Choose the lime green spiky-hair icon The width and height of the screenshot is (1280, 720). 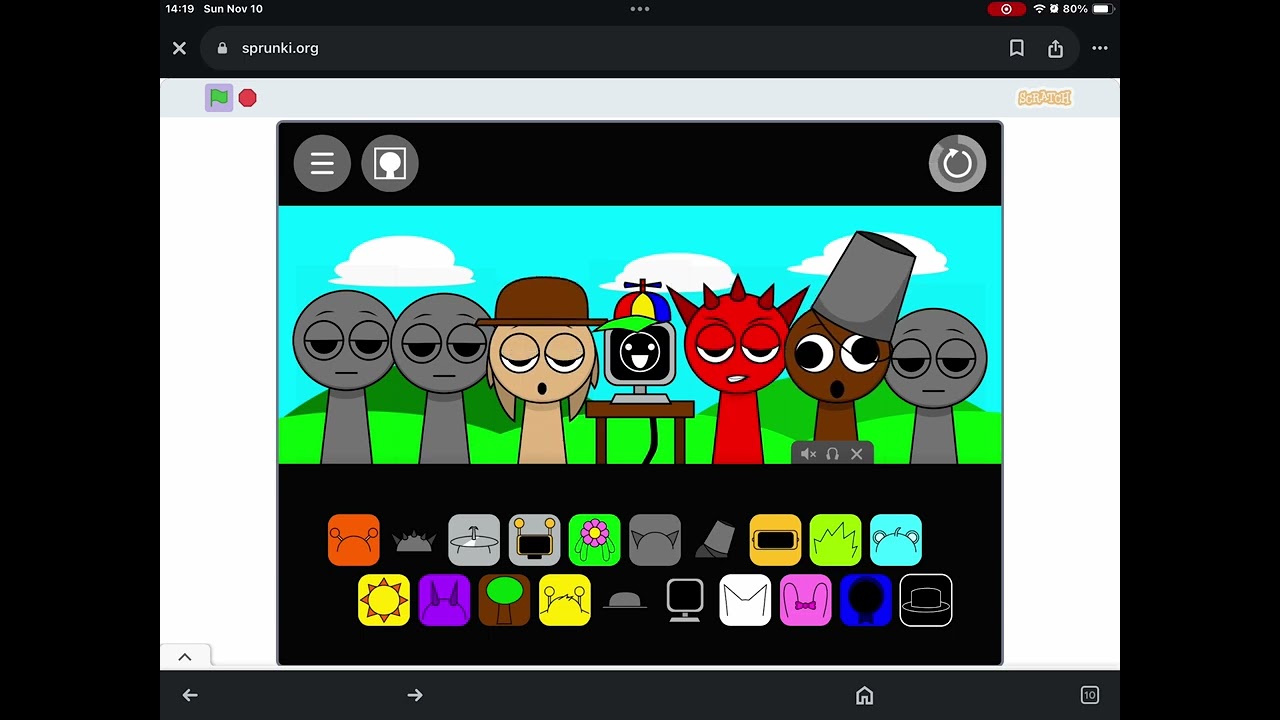point(835,540)
